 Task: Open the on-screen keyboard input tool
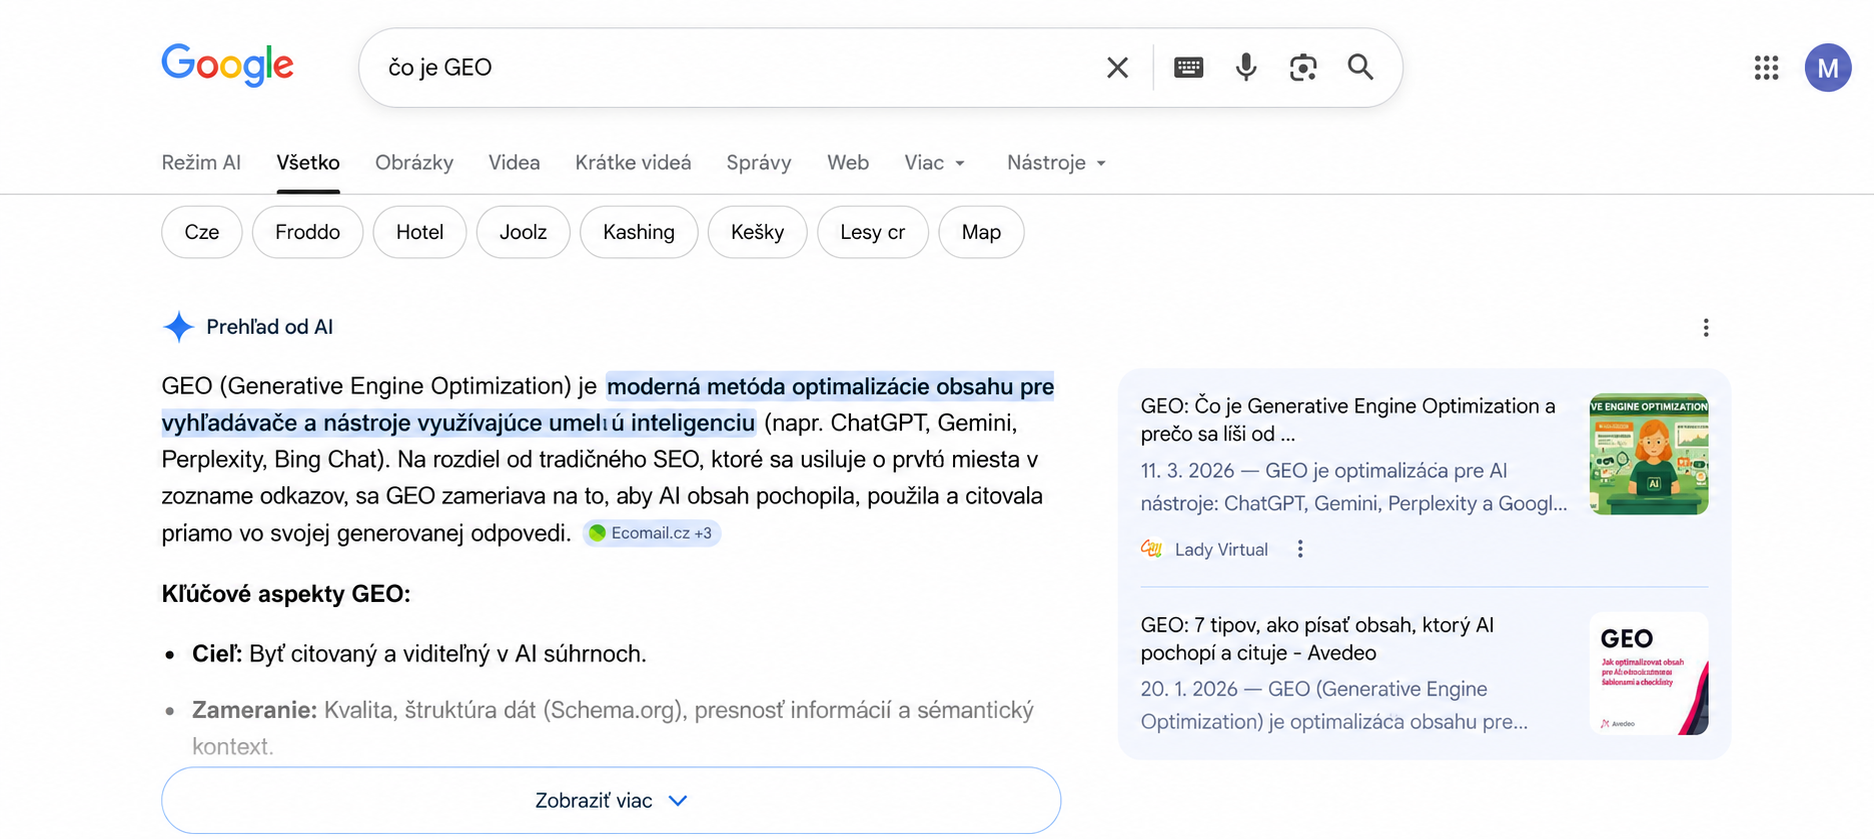[1188, 67]
